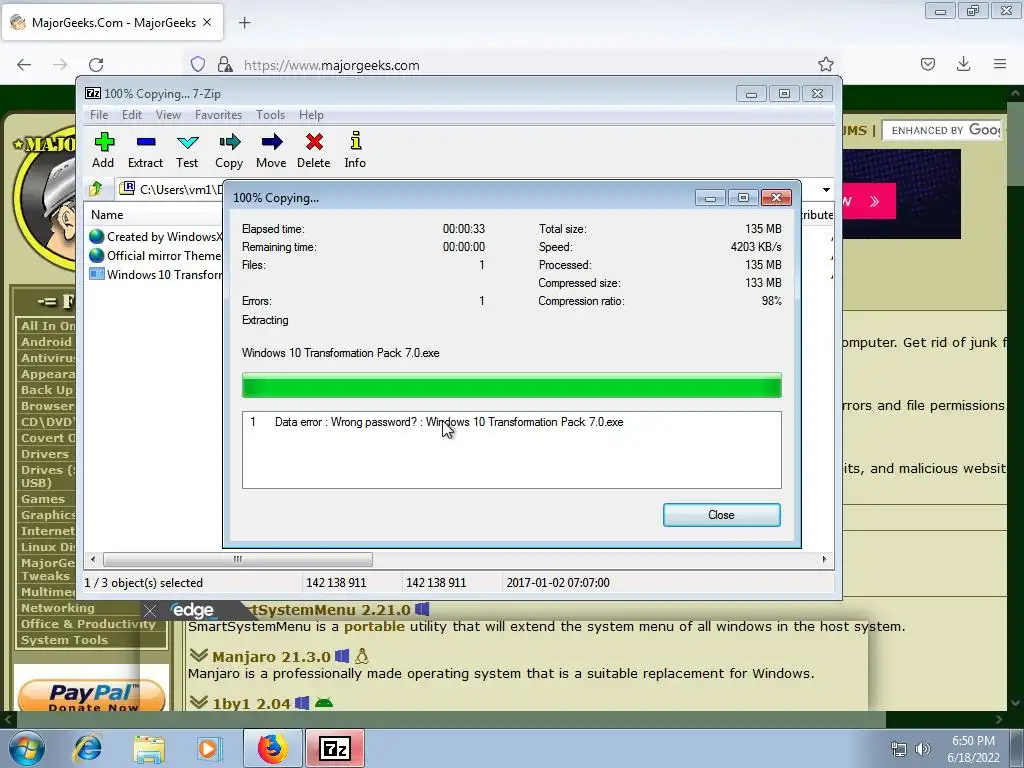
Task: Click system tray volume speaker icon
Action: coord(922,749)
